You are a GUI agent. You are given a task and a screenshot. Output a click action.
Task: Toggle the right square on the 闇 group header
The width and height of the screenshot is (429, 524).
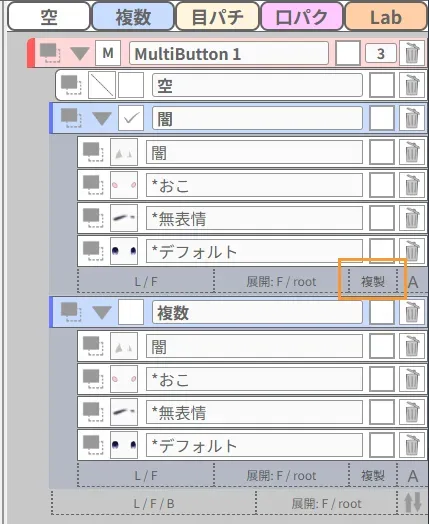pos(382,118)
